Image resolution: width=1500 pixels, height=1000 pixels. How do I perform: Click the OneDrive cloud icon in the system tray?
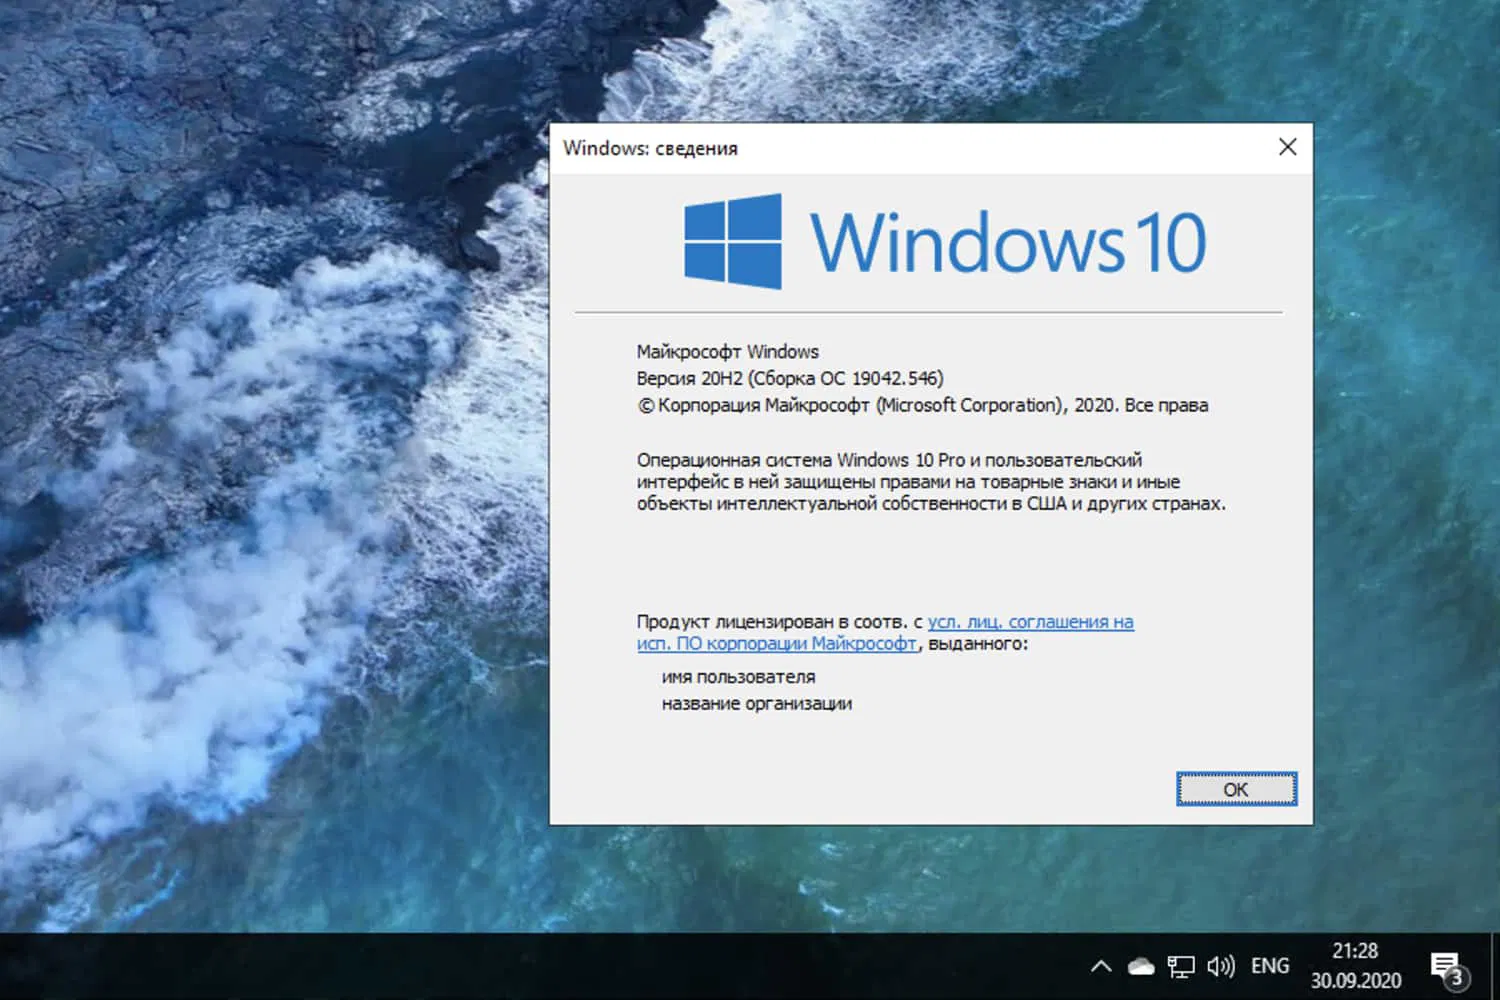pyautogui.click(x=1139, y=966)
